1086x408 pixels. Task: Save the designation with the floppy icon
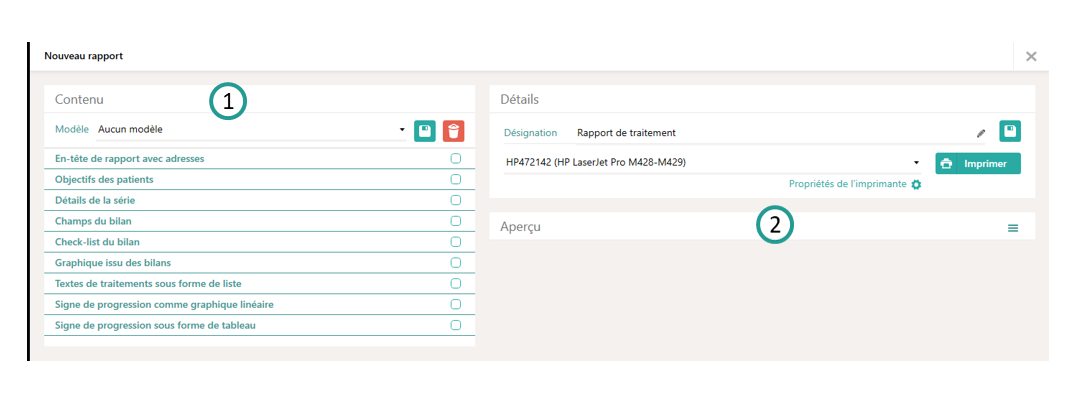pos(1010,131)
